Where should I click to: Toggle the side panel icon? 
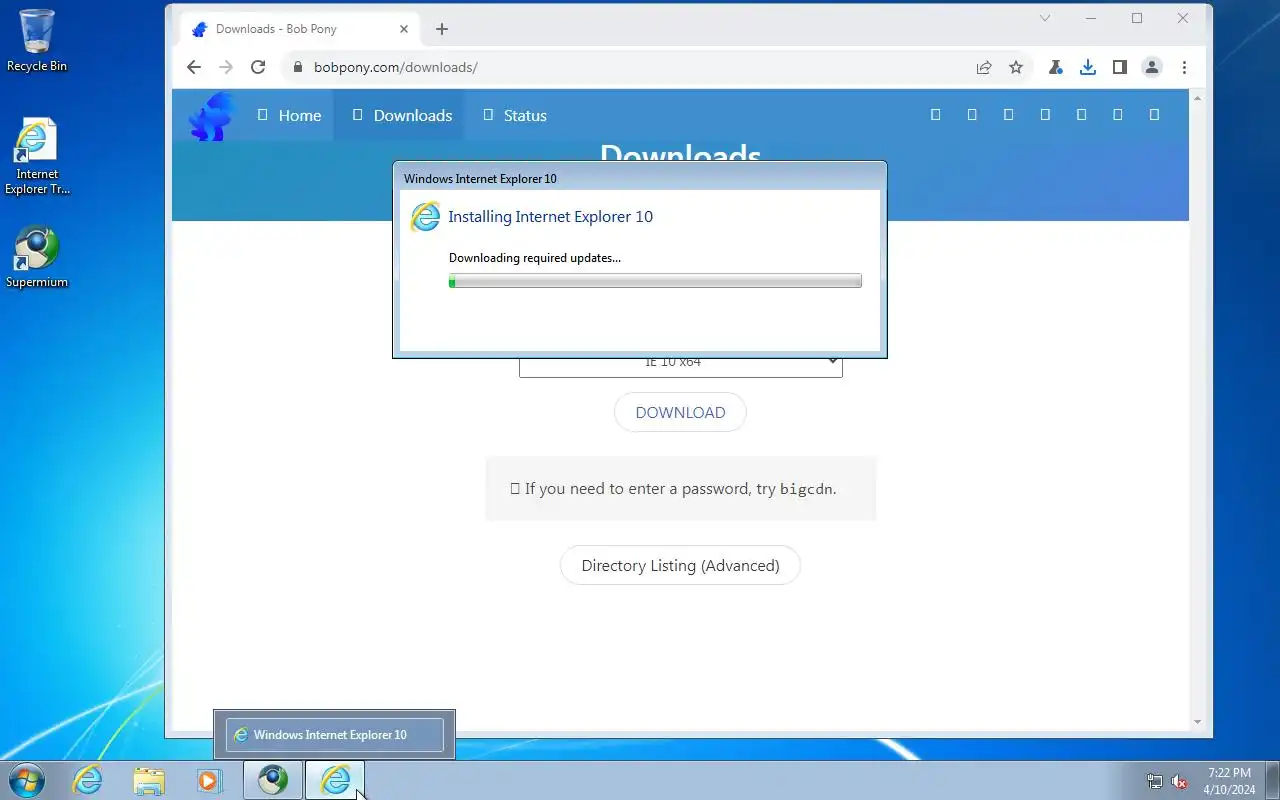coord(1120,67)
